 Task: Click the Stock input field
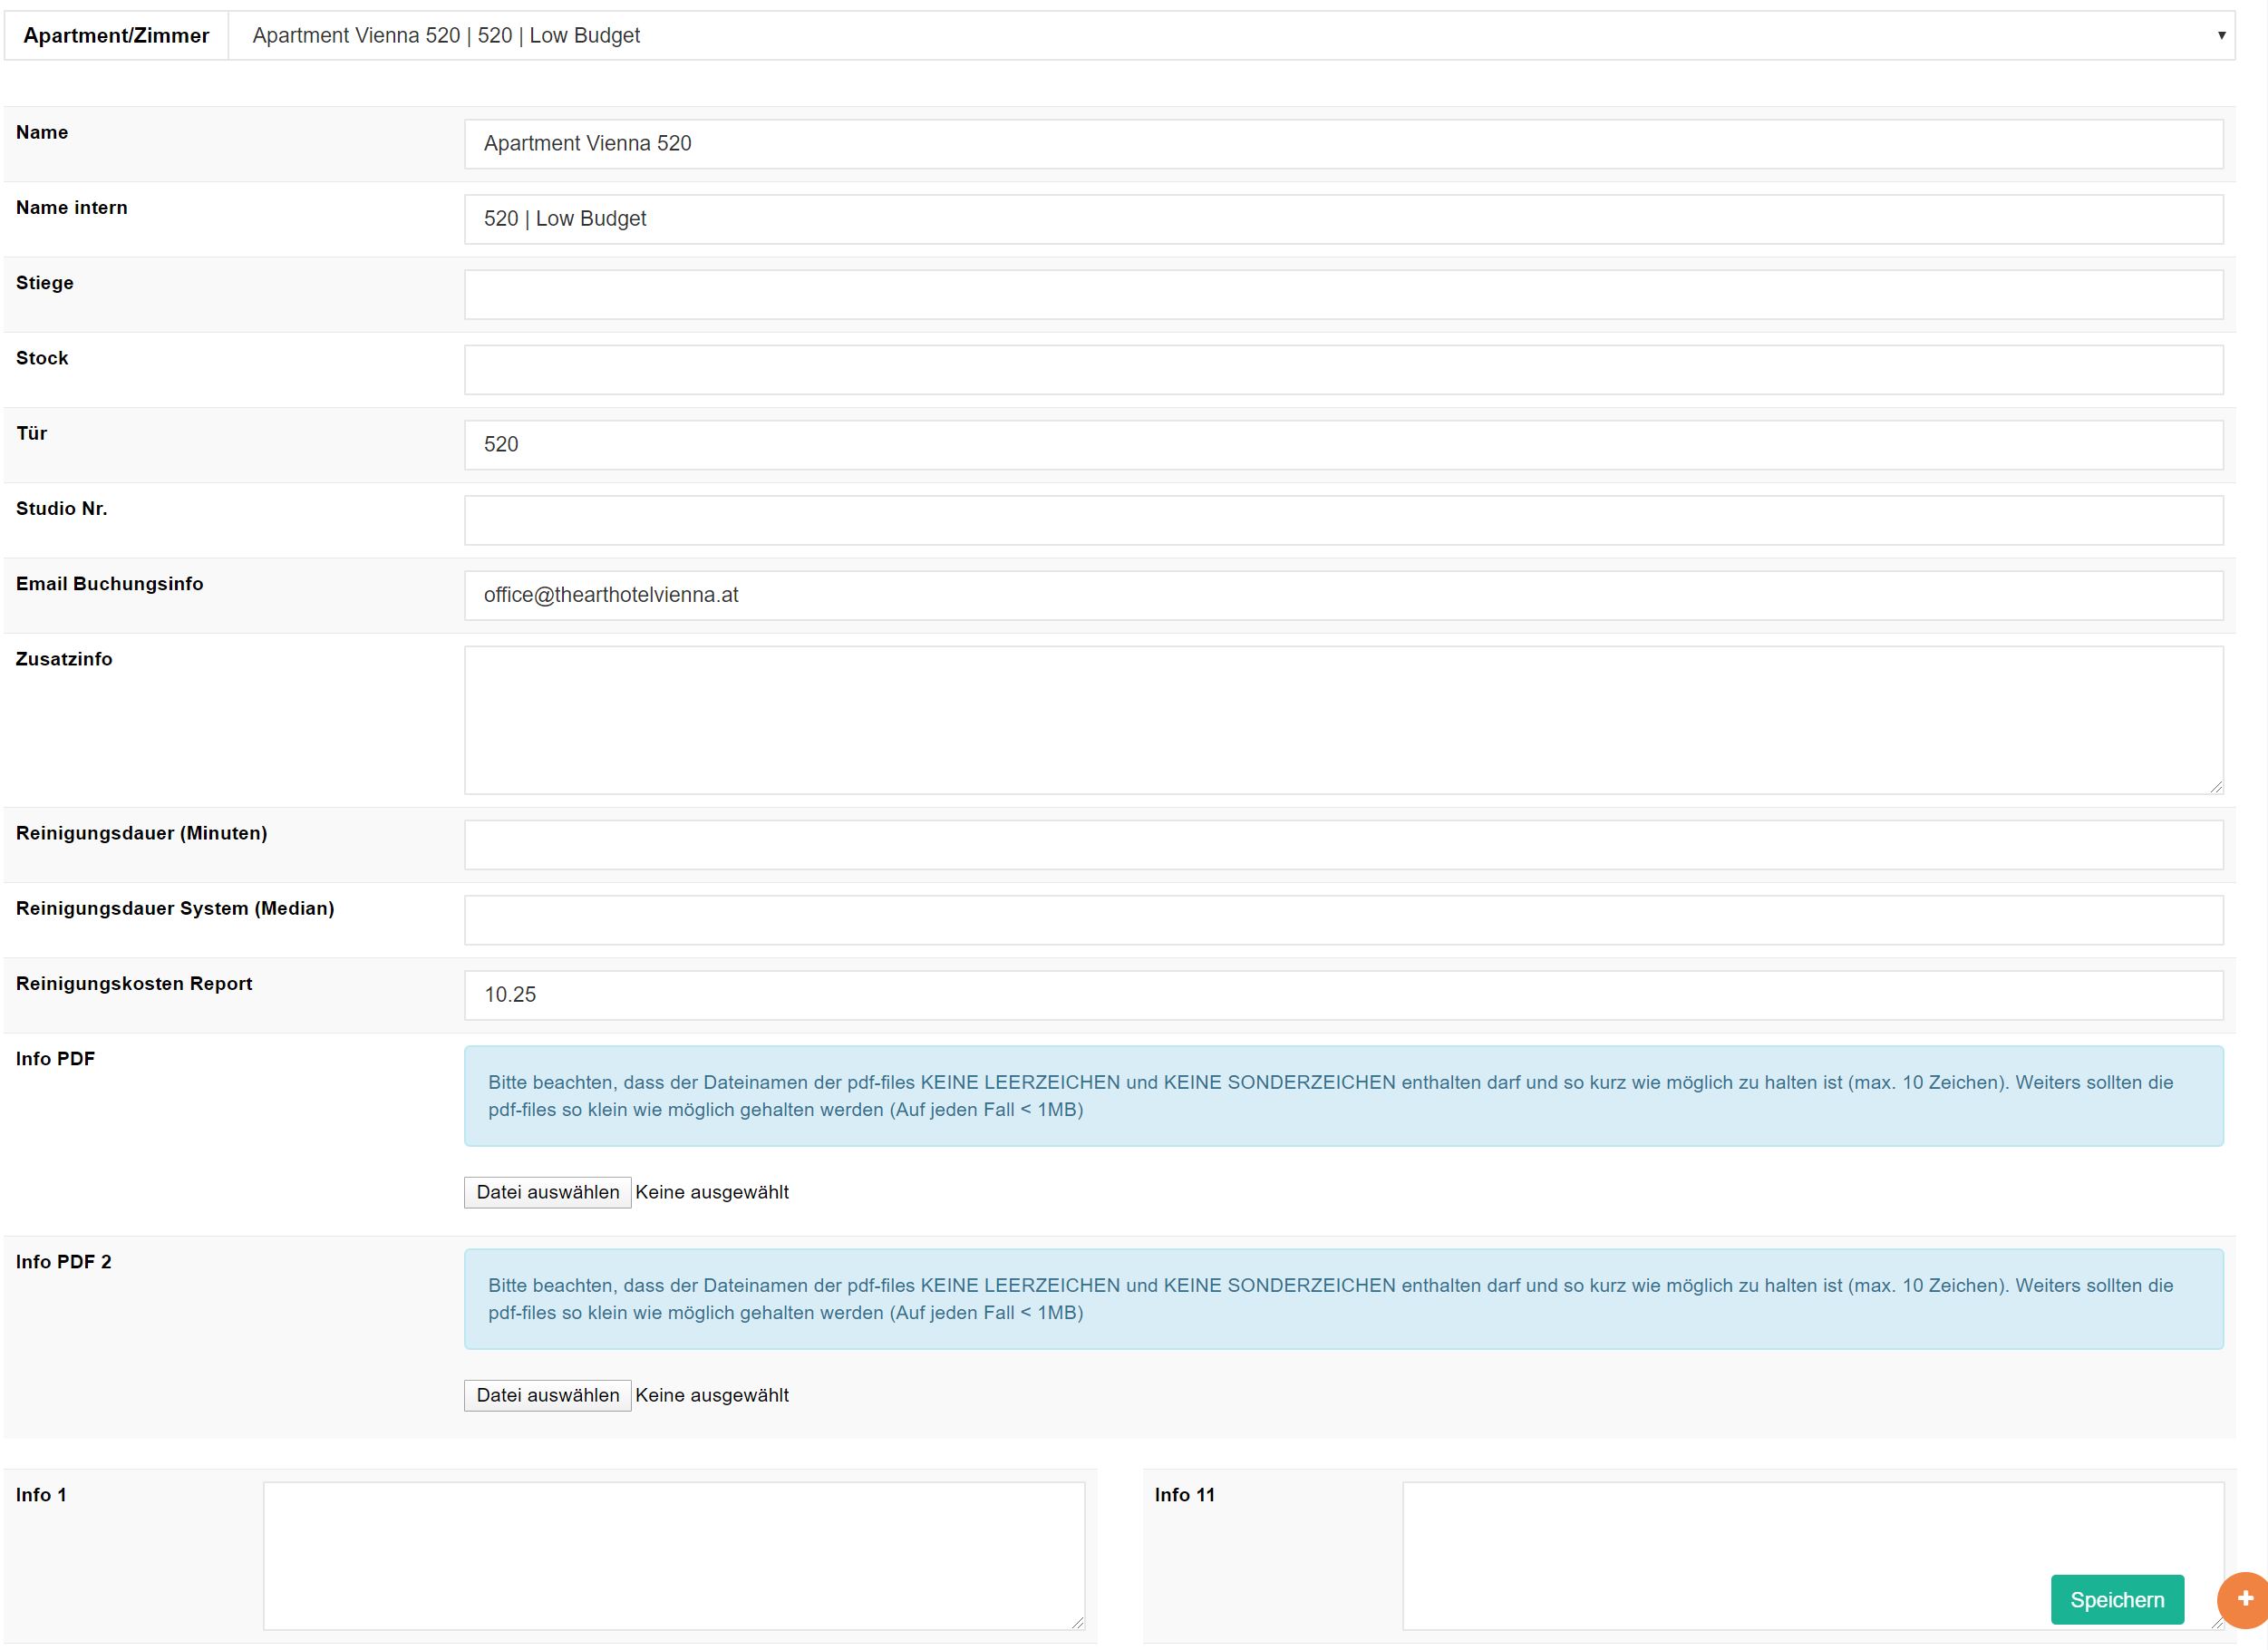pos(1343,370)
